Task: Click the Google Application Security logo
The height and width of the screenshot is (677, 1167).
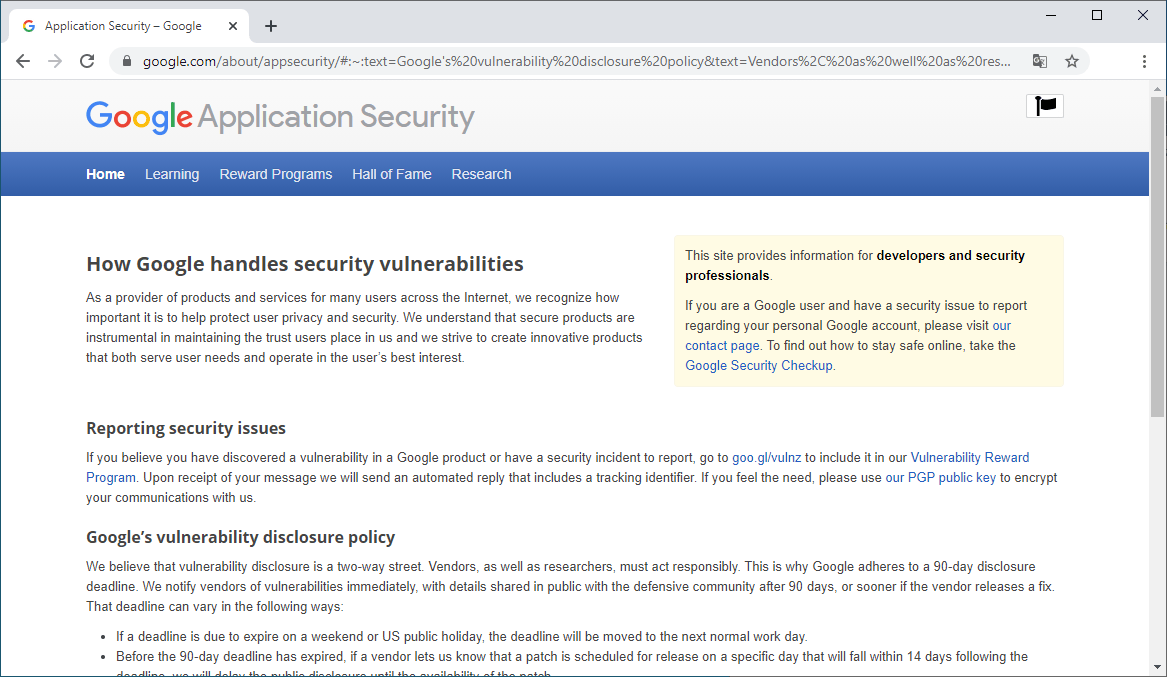Action: 280,117
